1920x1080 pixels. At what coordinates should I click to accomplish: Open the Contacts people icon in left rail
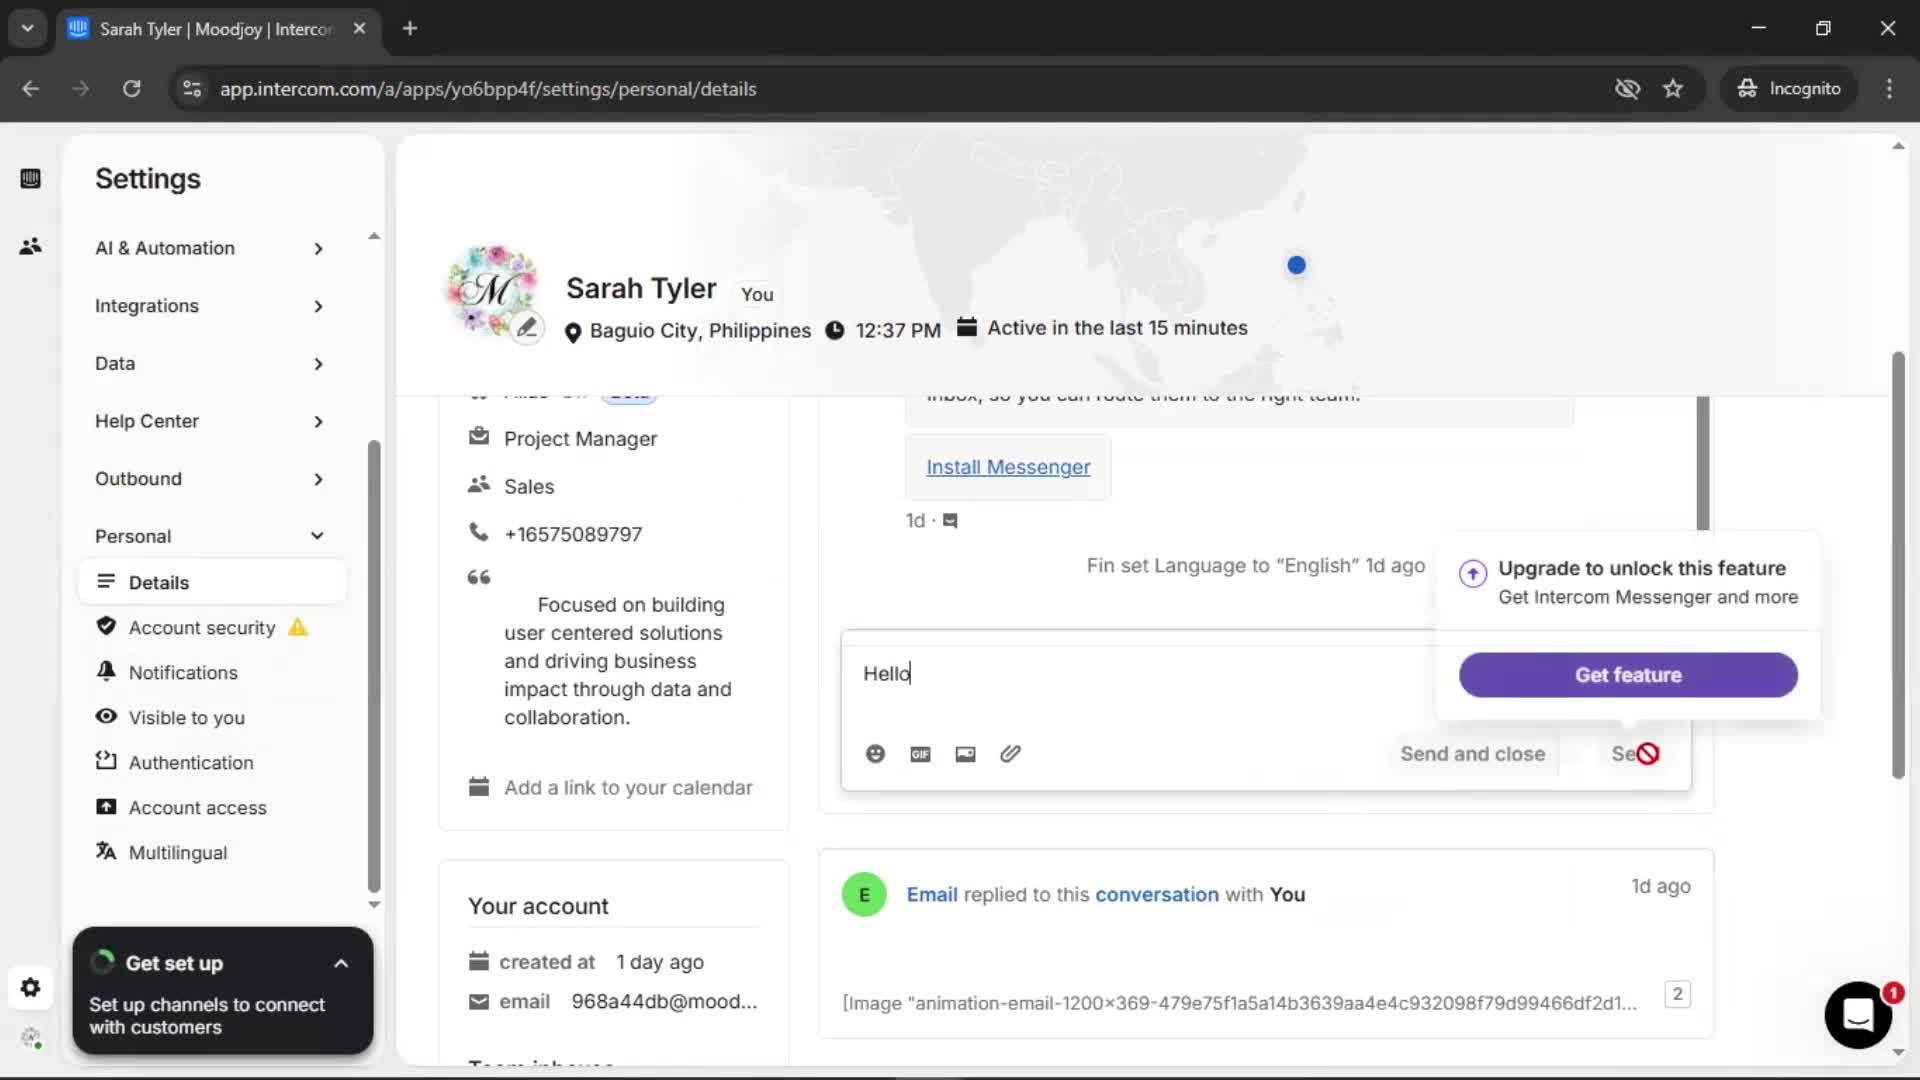point(31,246)
